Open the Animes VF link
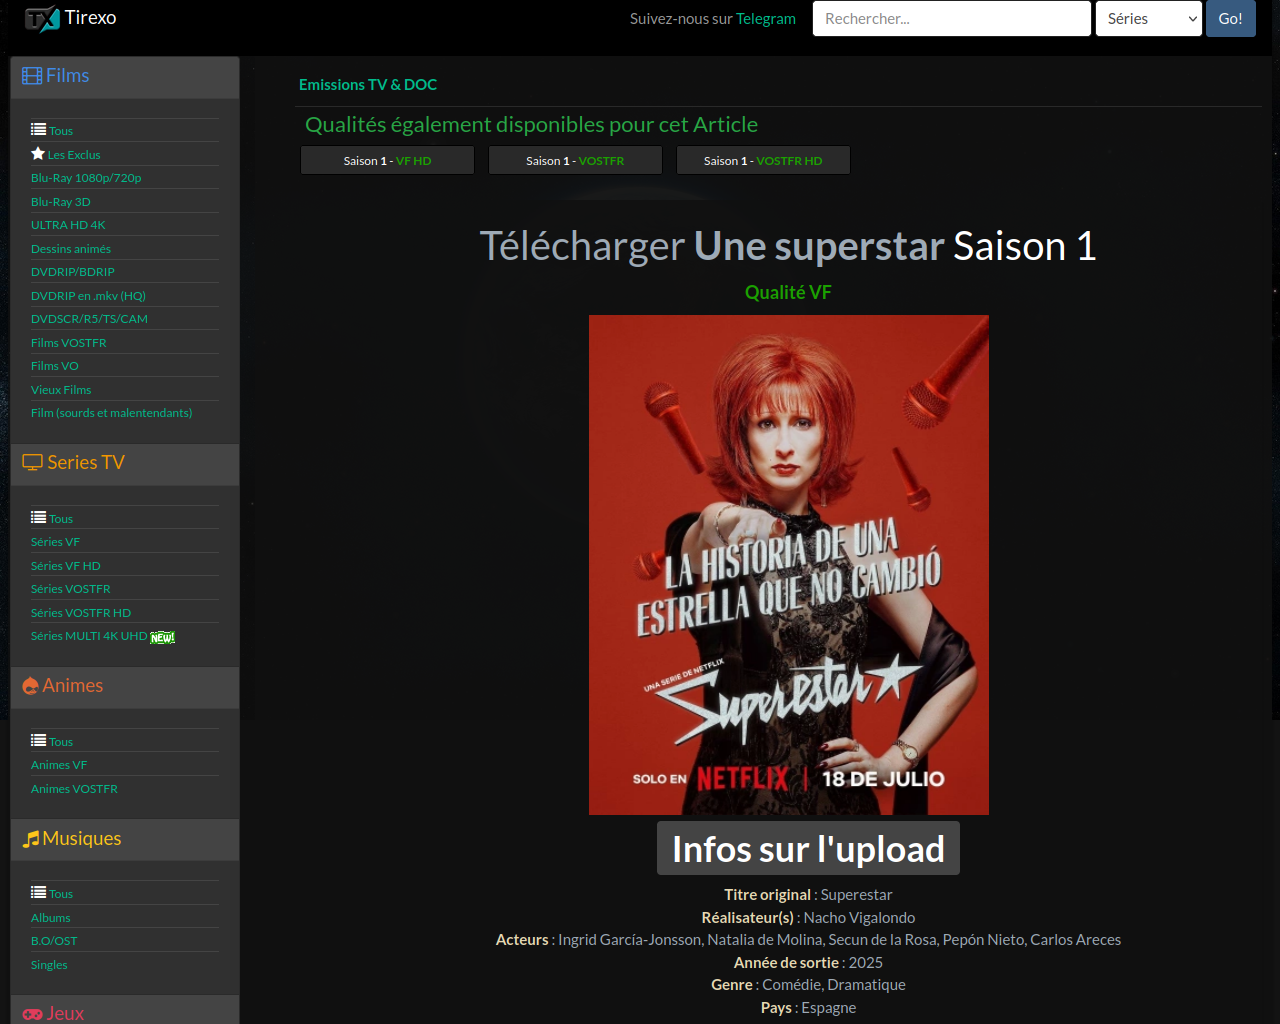 59,765
